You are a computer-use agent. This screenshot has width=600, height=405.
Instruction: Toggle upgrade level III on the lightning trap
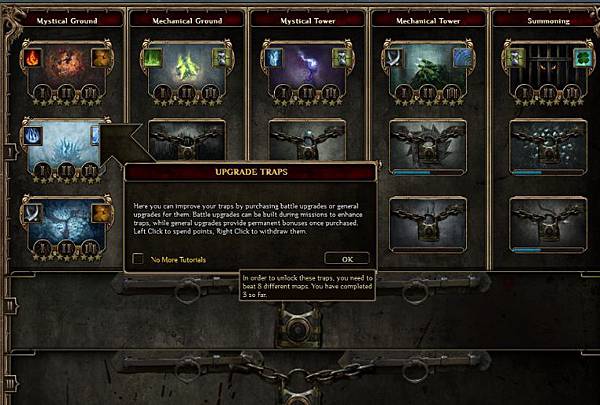330,92
